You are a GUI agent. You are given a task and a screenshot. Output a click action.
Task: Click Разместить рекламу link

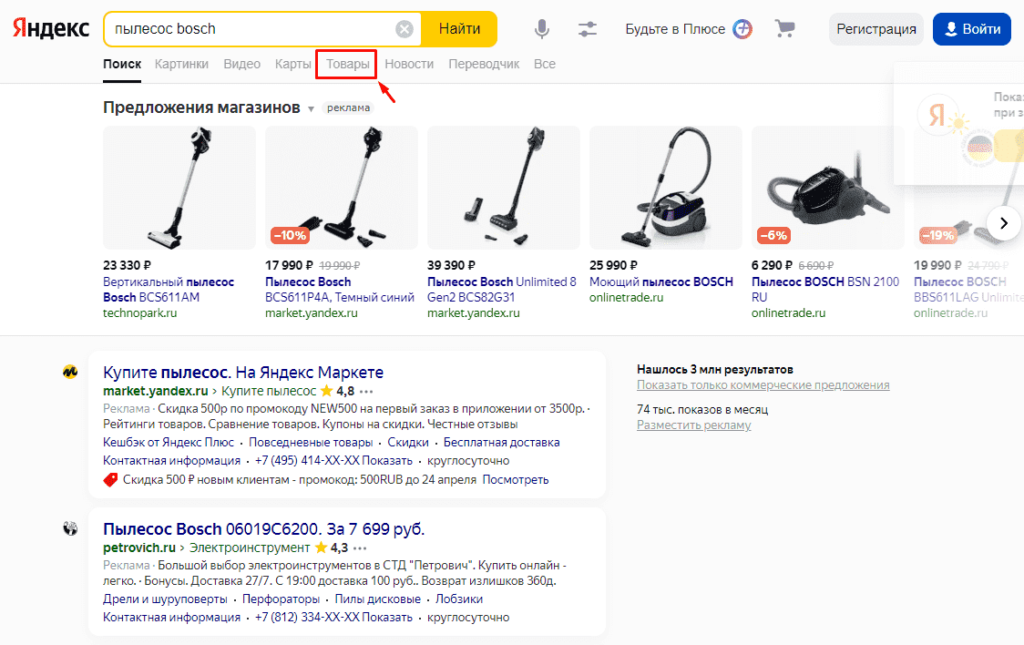pos(694,425)
